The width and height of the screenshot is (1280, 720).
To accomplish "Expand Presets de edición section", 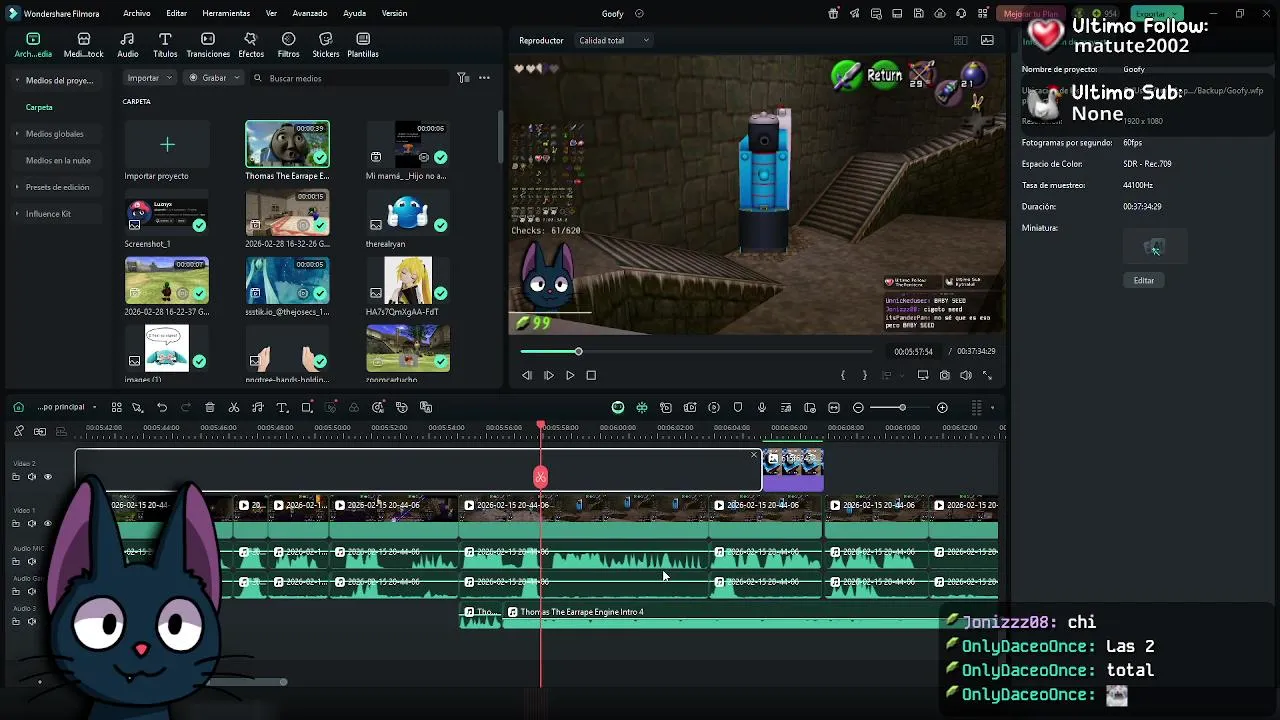I will click(17, 187).
